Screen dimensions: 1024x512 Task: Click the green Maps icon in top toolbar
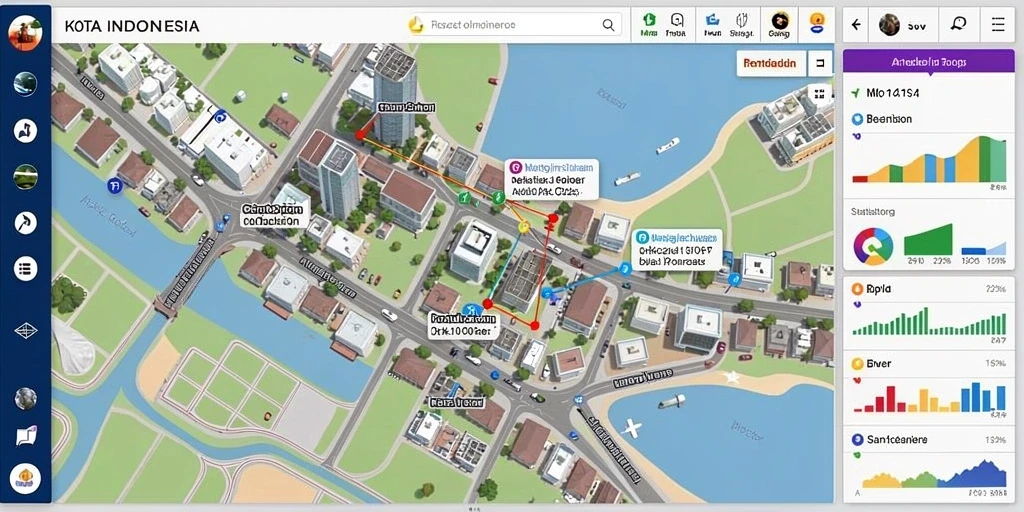click(649, 25)
